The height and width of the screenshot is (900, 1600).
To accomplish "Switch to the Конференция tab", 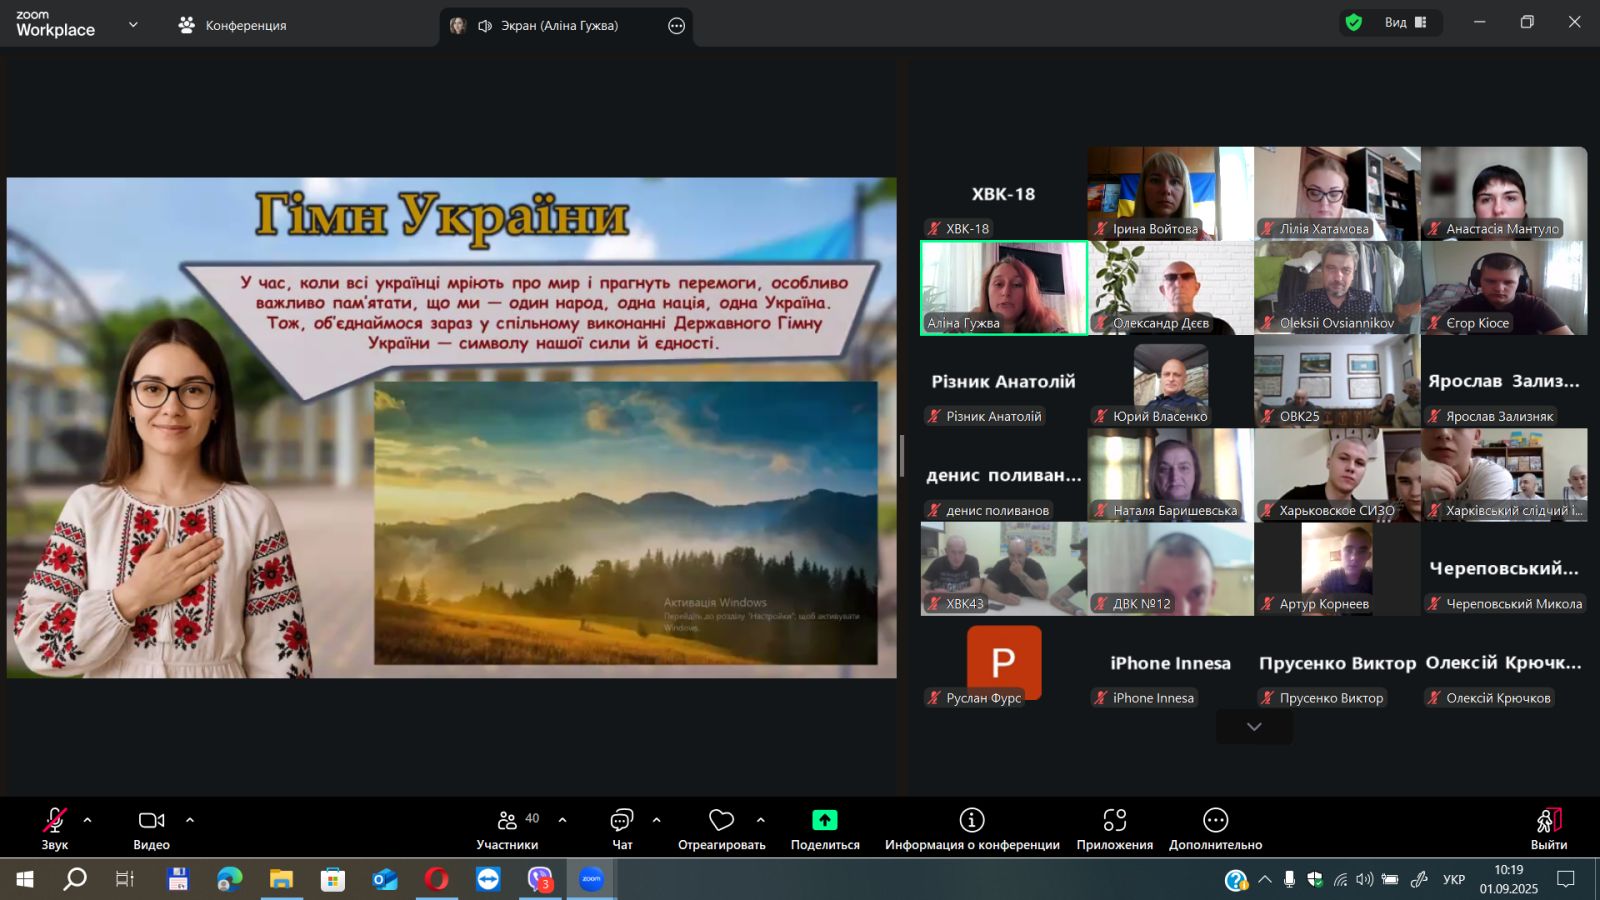I will (232, 25).
